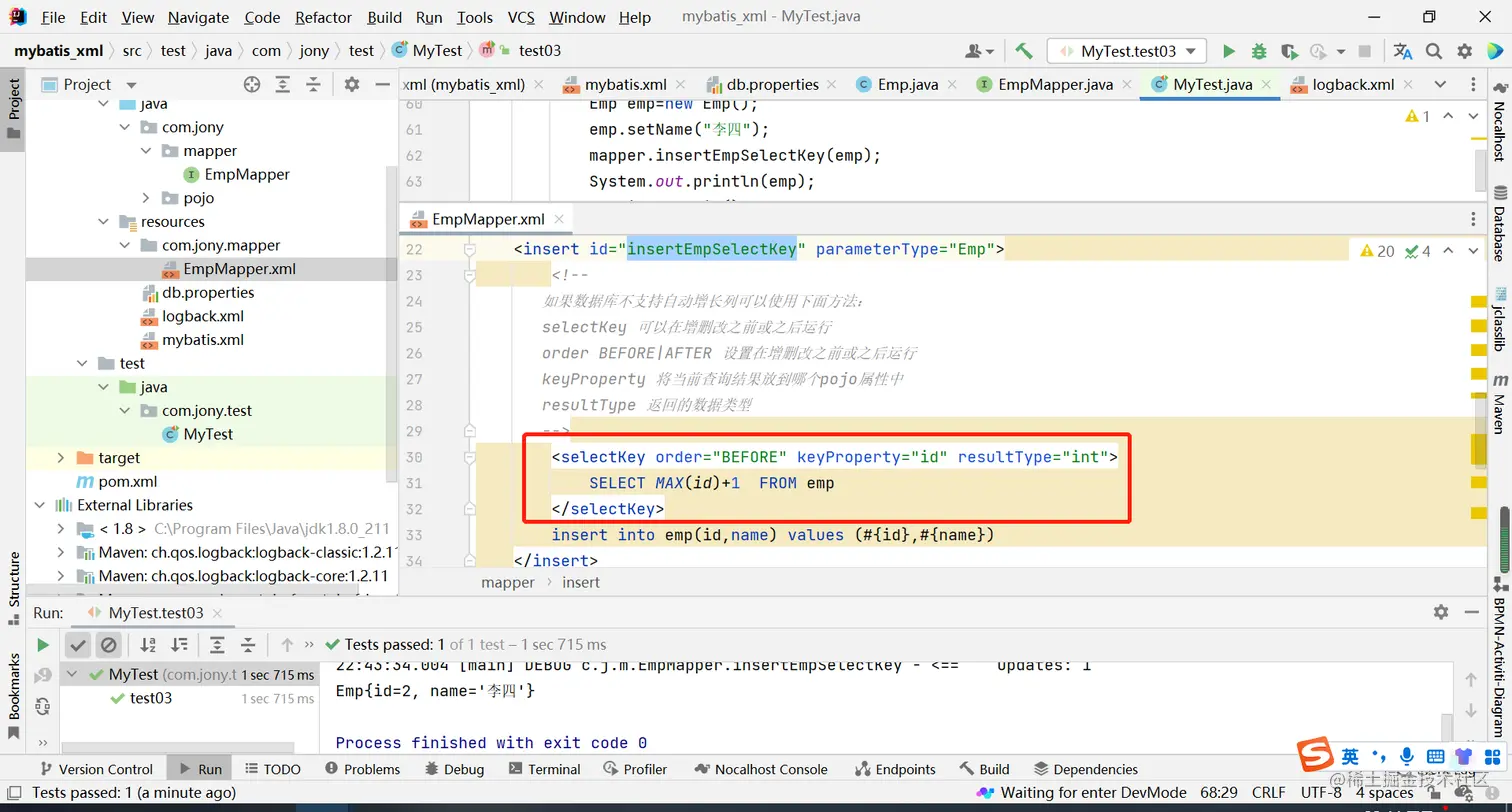Open Terminal tool window
This screenshot has width=1512, height=812.
click(544, 769)
